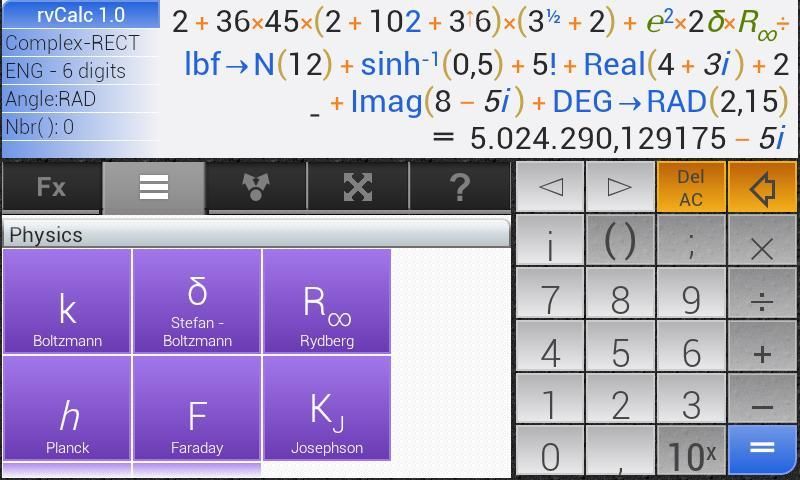
Task: Select the list menu tab icon
Action: click(154, 187)
